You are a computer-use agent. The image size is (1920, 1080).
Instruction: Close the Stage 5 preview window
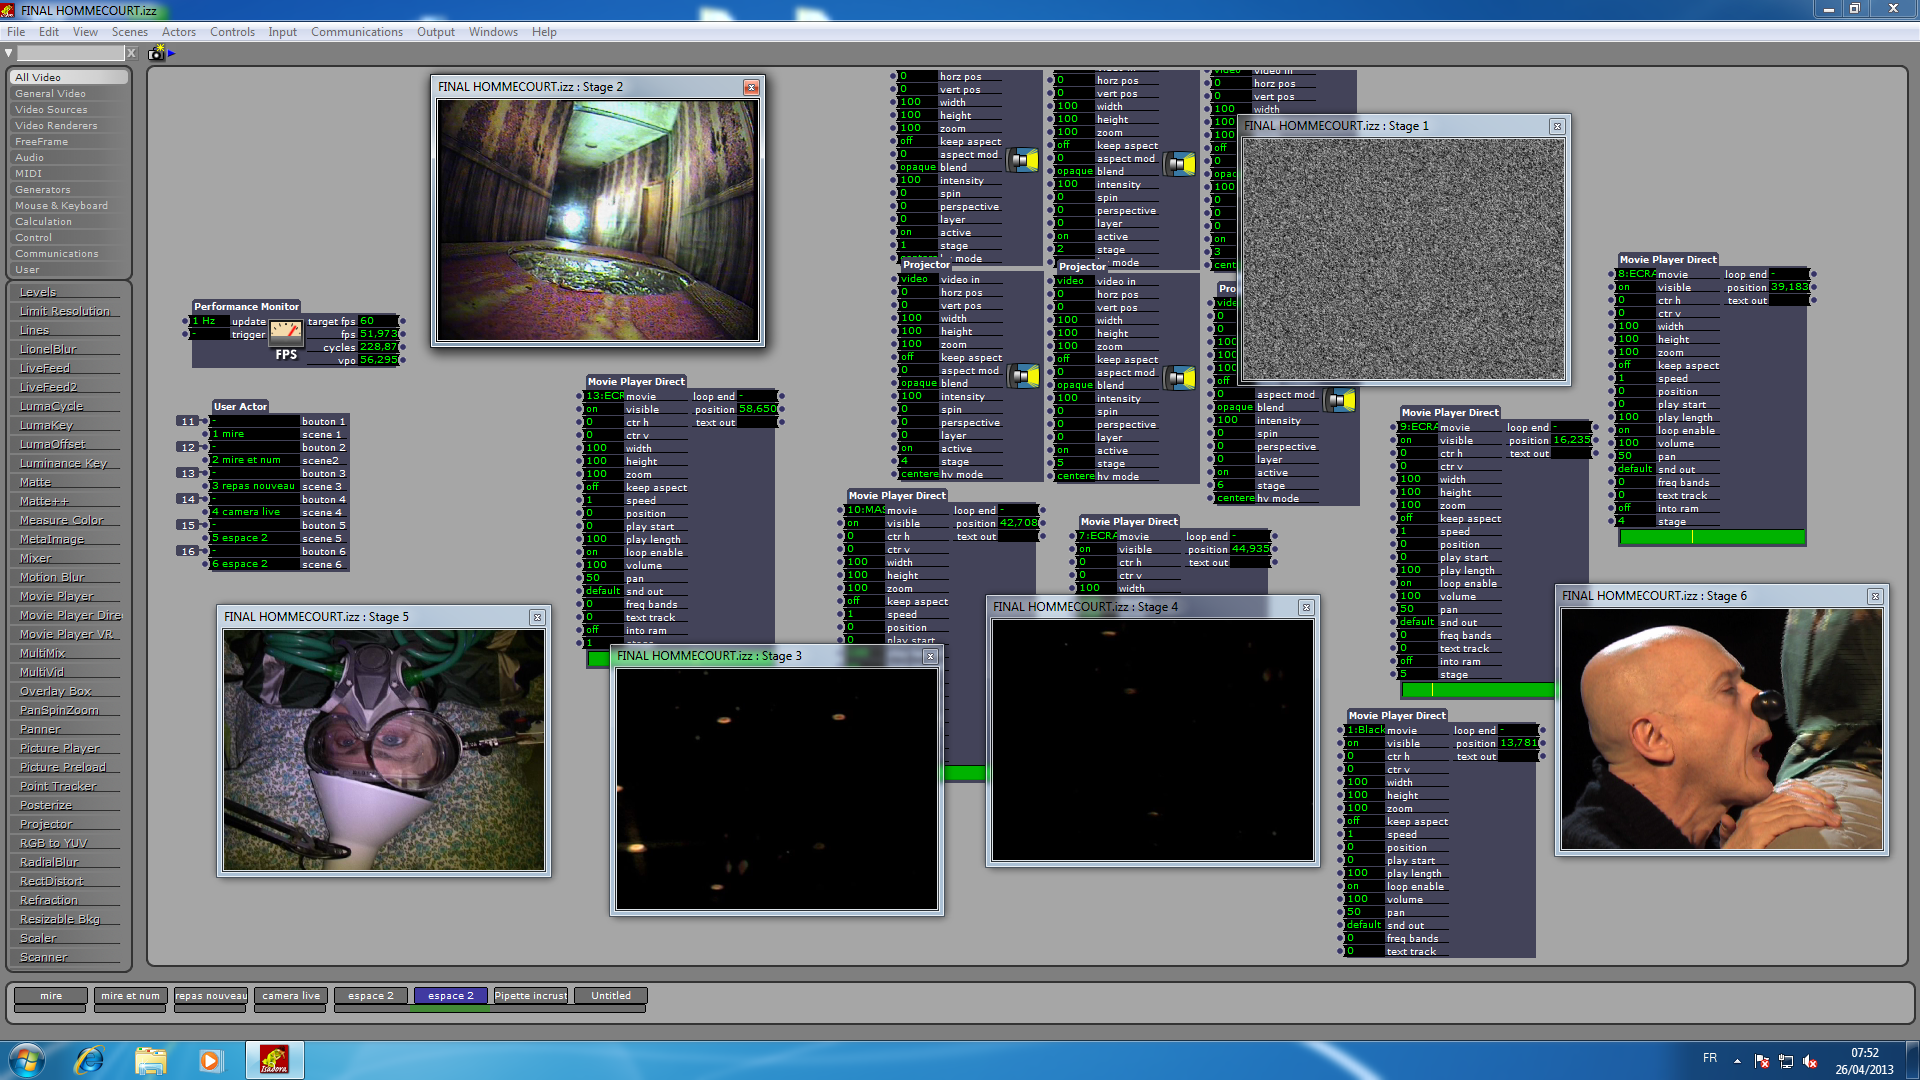pos(537,617)
